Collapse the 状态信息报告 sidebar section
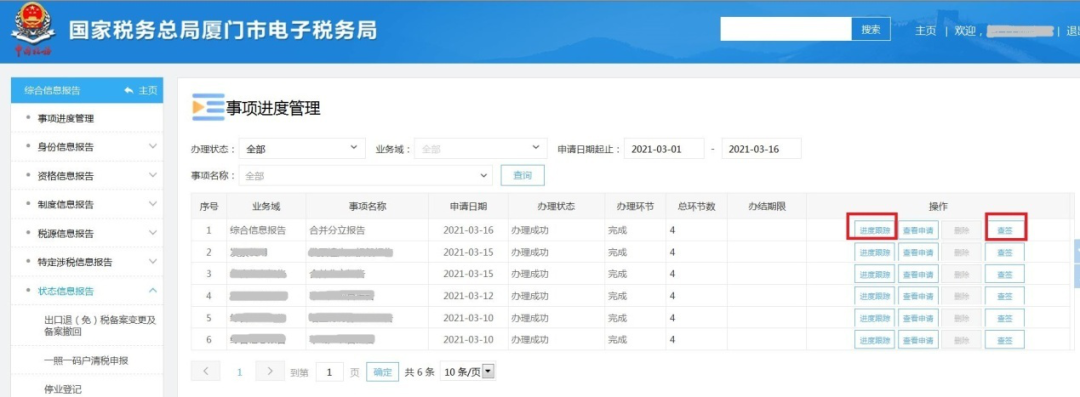This screenshot has height=397, width=1080. coord(87,291)
